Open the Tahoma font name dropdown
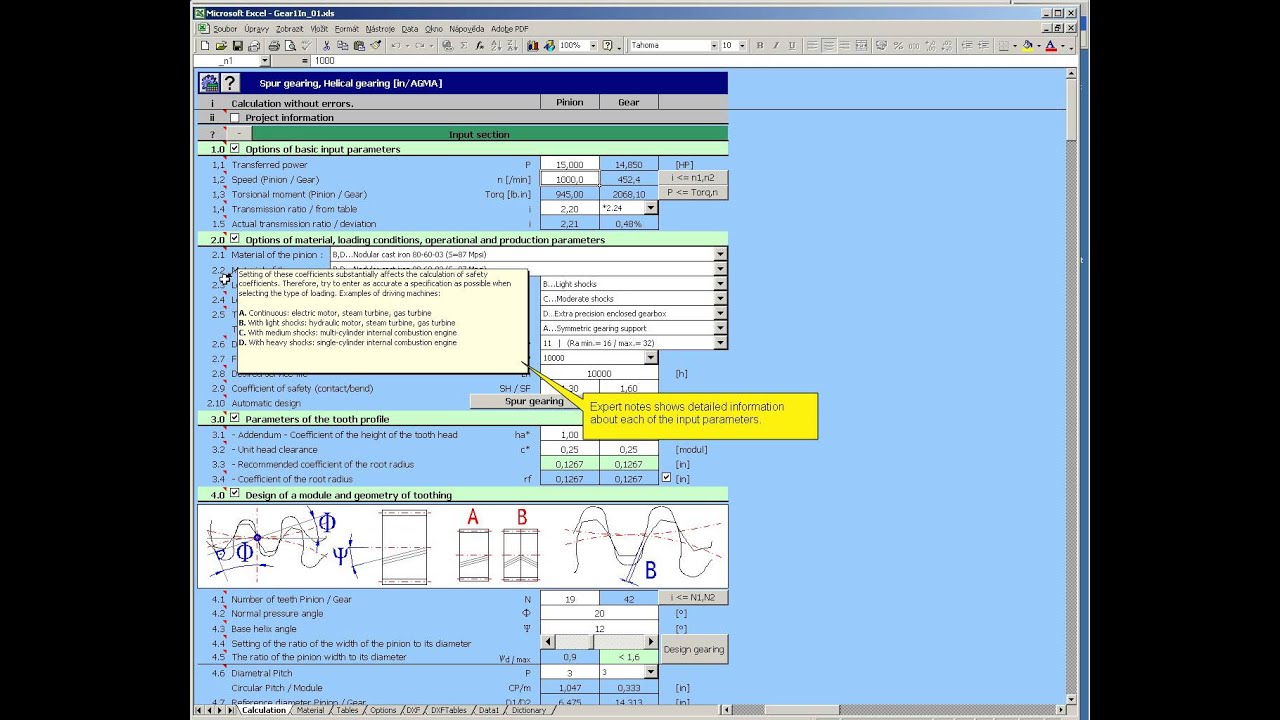This screenshot has height=720, width=1280. tap(714, 45)
